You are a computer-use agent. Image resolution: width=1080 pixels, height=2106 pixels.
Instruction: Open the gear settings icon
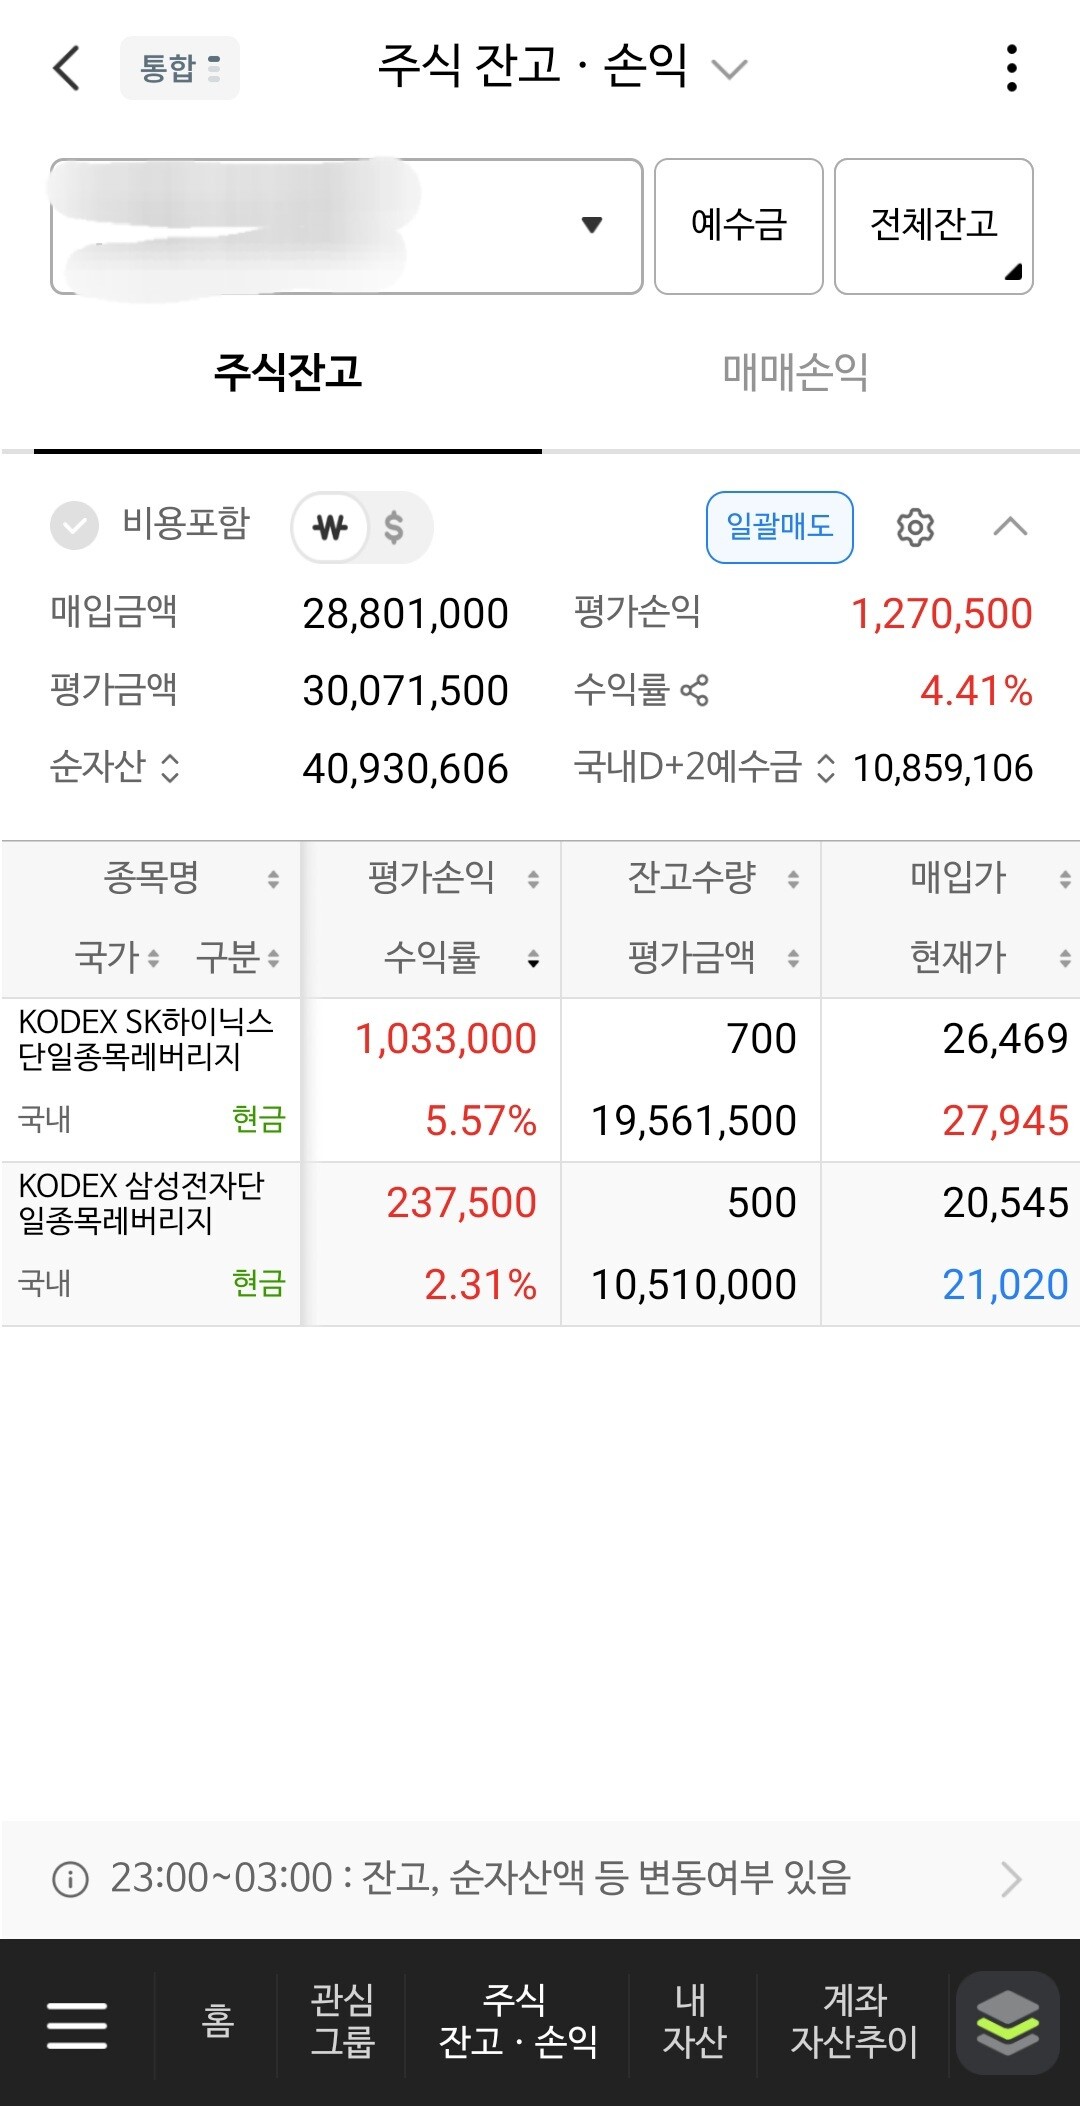[x=914, y=526]
